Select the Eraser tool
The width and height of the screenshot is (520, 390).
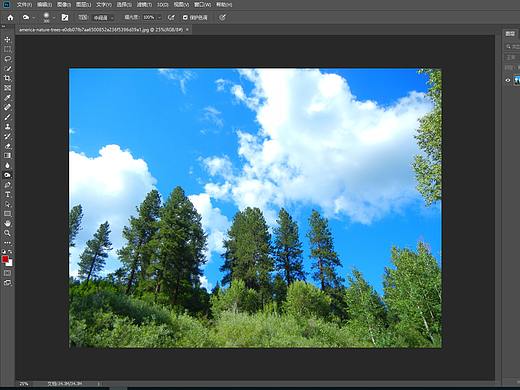[7, 146]
